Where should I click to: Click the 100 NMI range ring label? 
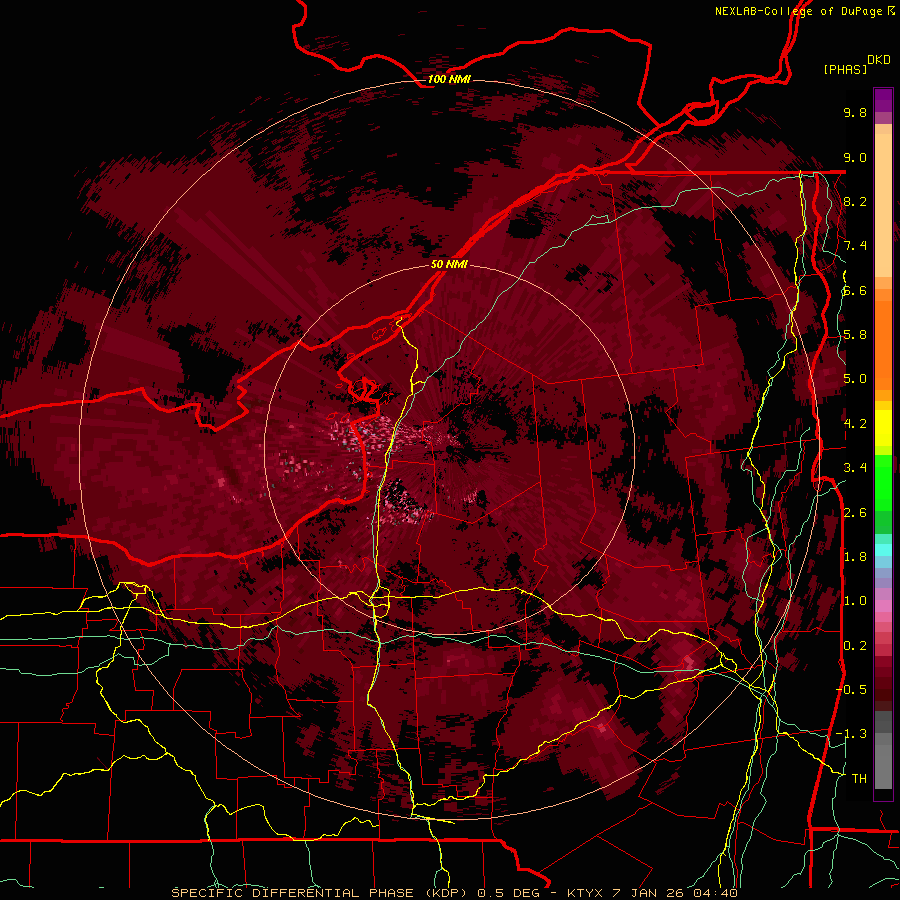click(x=449, y=79)
